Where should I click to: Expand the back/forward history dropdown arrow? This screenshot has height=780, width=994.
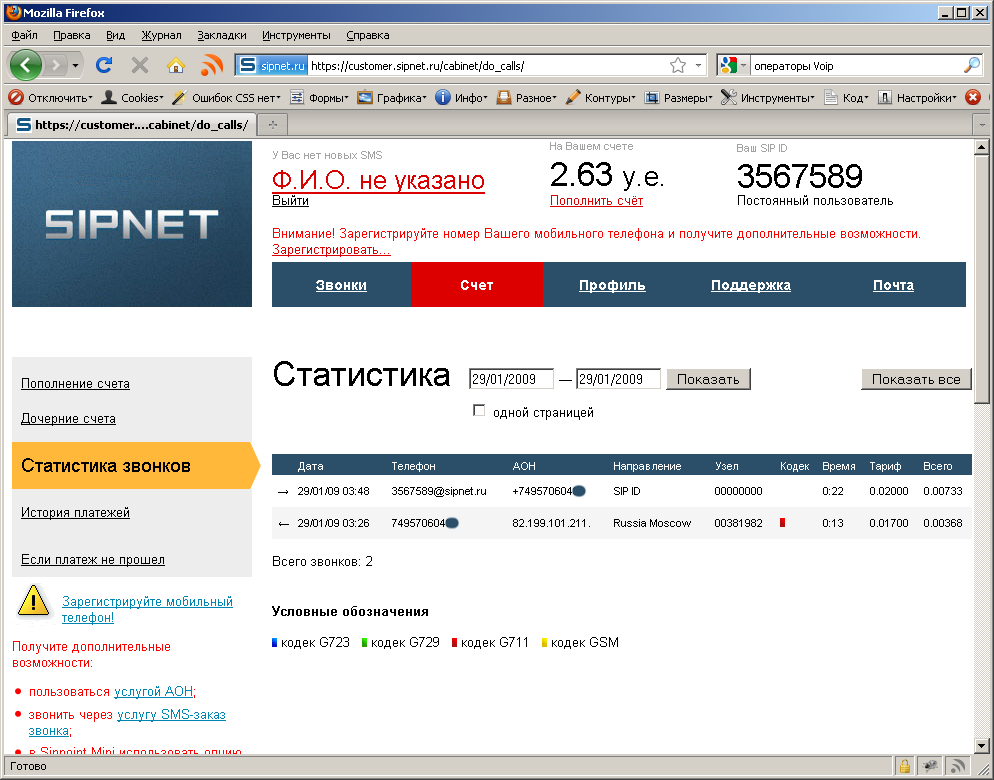(75, 65)
